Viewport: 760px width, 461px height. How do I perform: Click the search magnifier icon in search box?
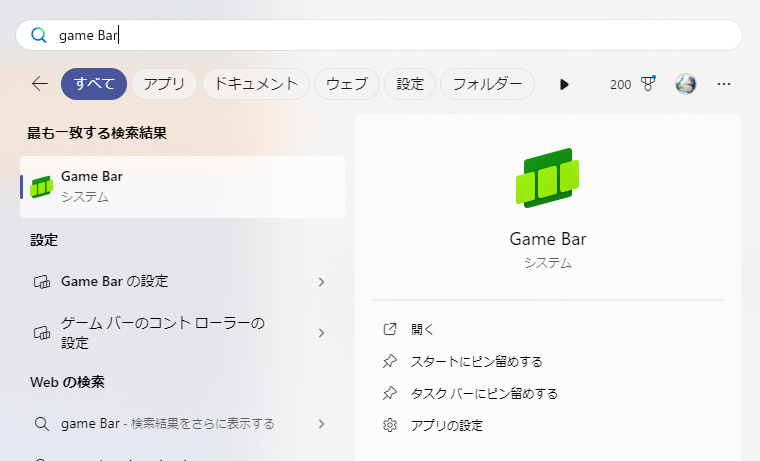coord(39,35)
